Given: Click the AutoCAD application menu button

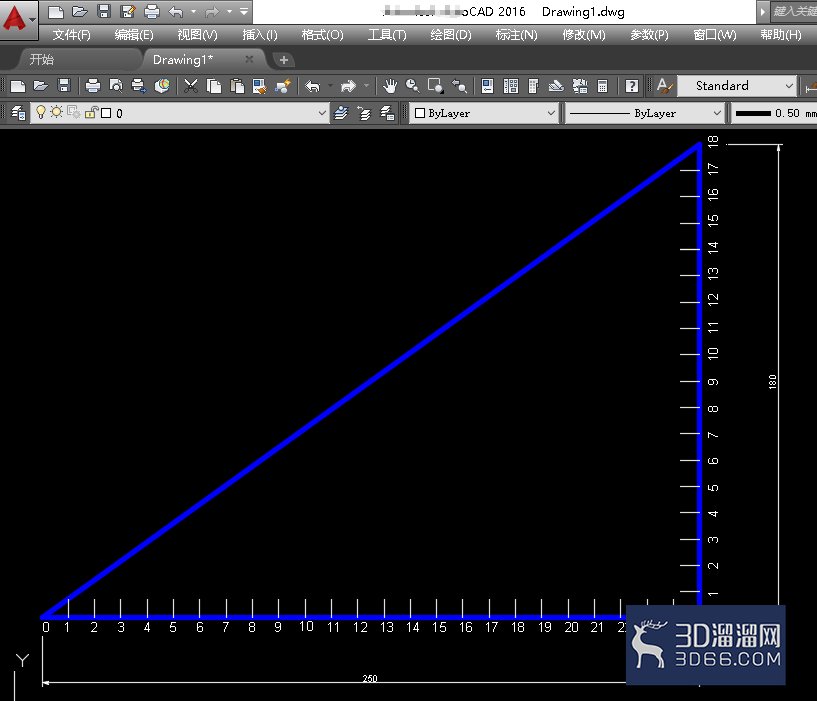Looking at the screenshot, I should pos(17,19).
